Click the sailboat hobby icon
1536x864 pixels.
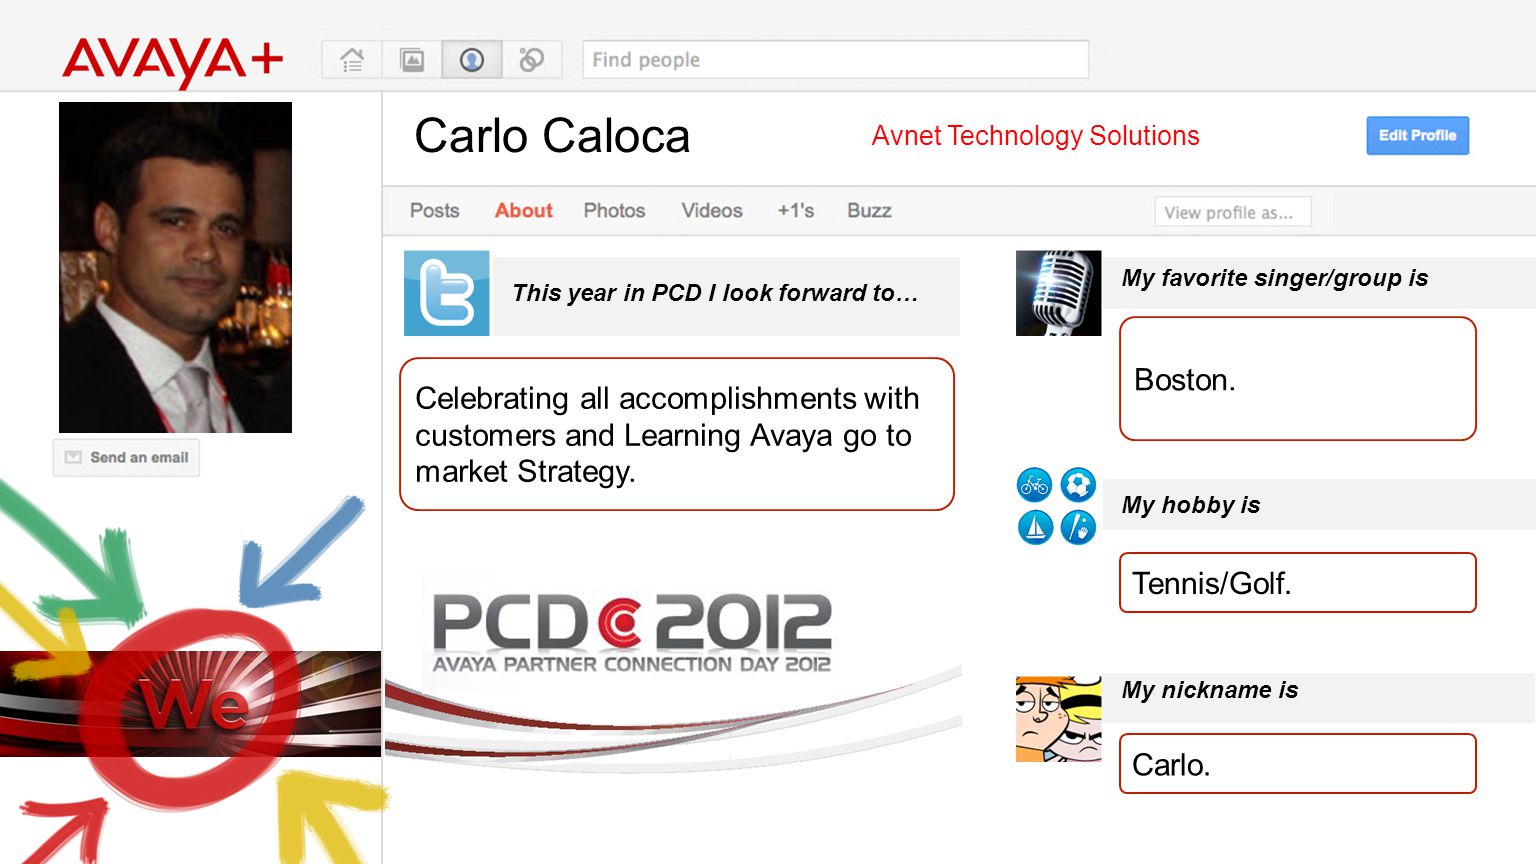pyautogui.click(x=1035, y=527)
